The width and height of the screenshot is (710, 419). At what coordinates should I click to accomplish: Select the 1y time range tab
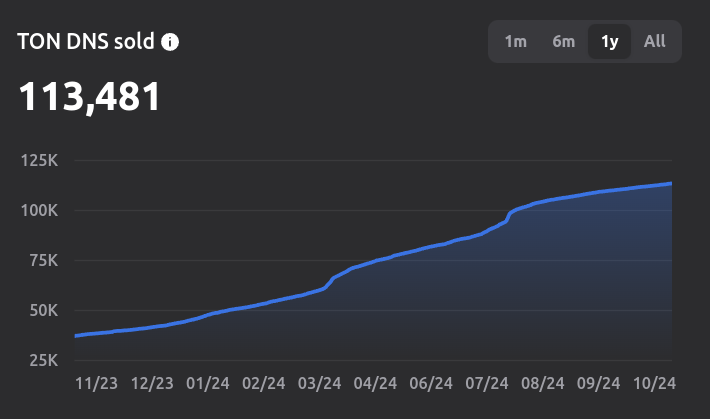coord(609,42)
